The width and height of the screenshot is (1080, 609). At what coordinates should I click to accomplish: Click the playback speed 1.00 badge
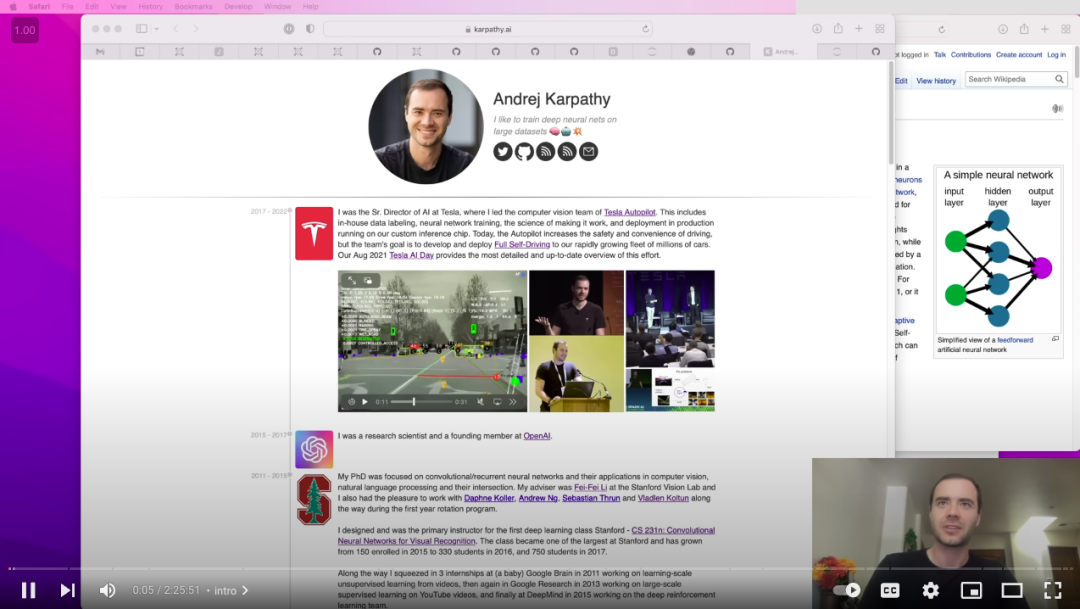click(25, 30)
